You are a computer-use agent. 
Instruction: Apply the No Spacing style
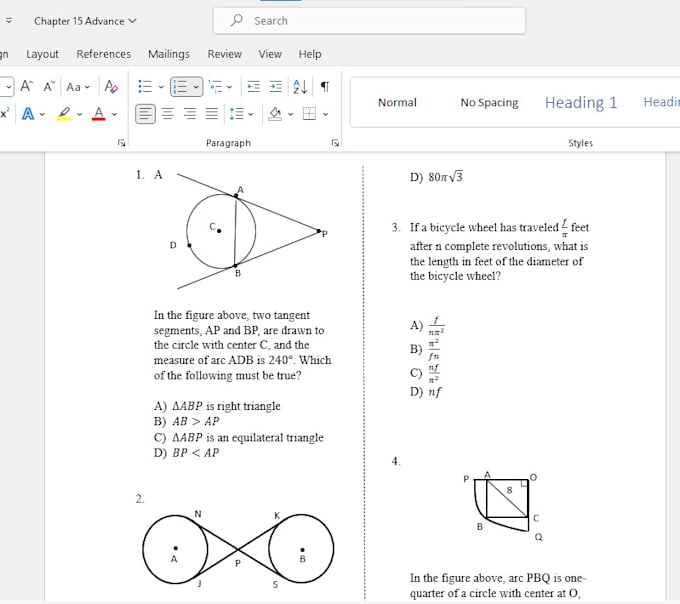[489, 102]
